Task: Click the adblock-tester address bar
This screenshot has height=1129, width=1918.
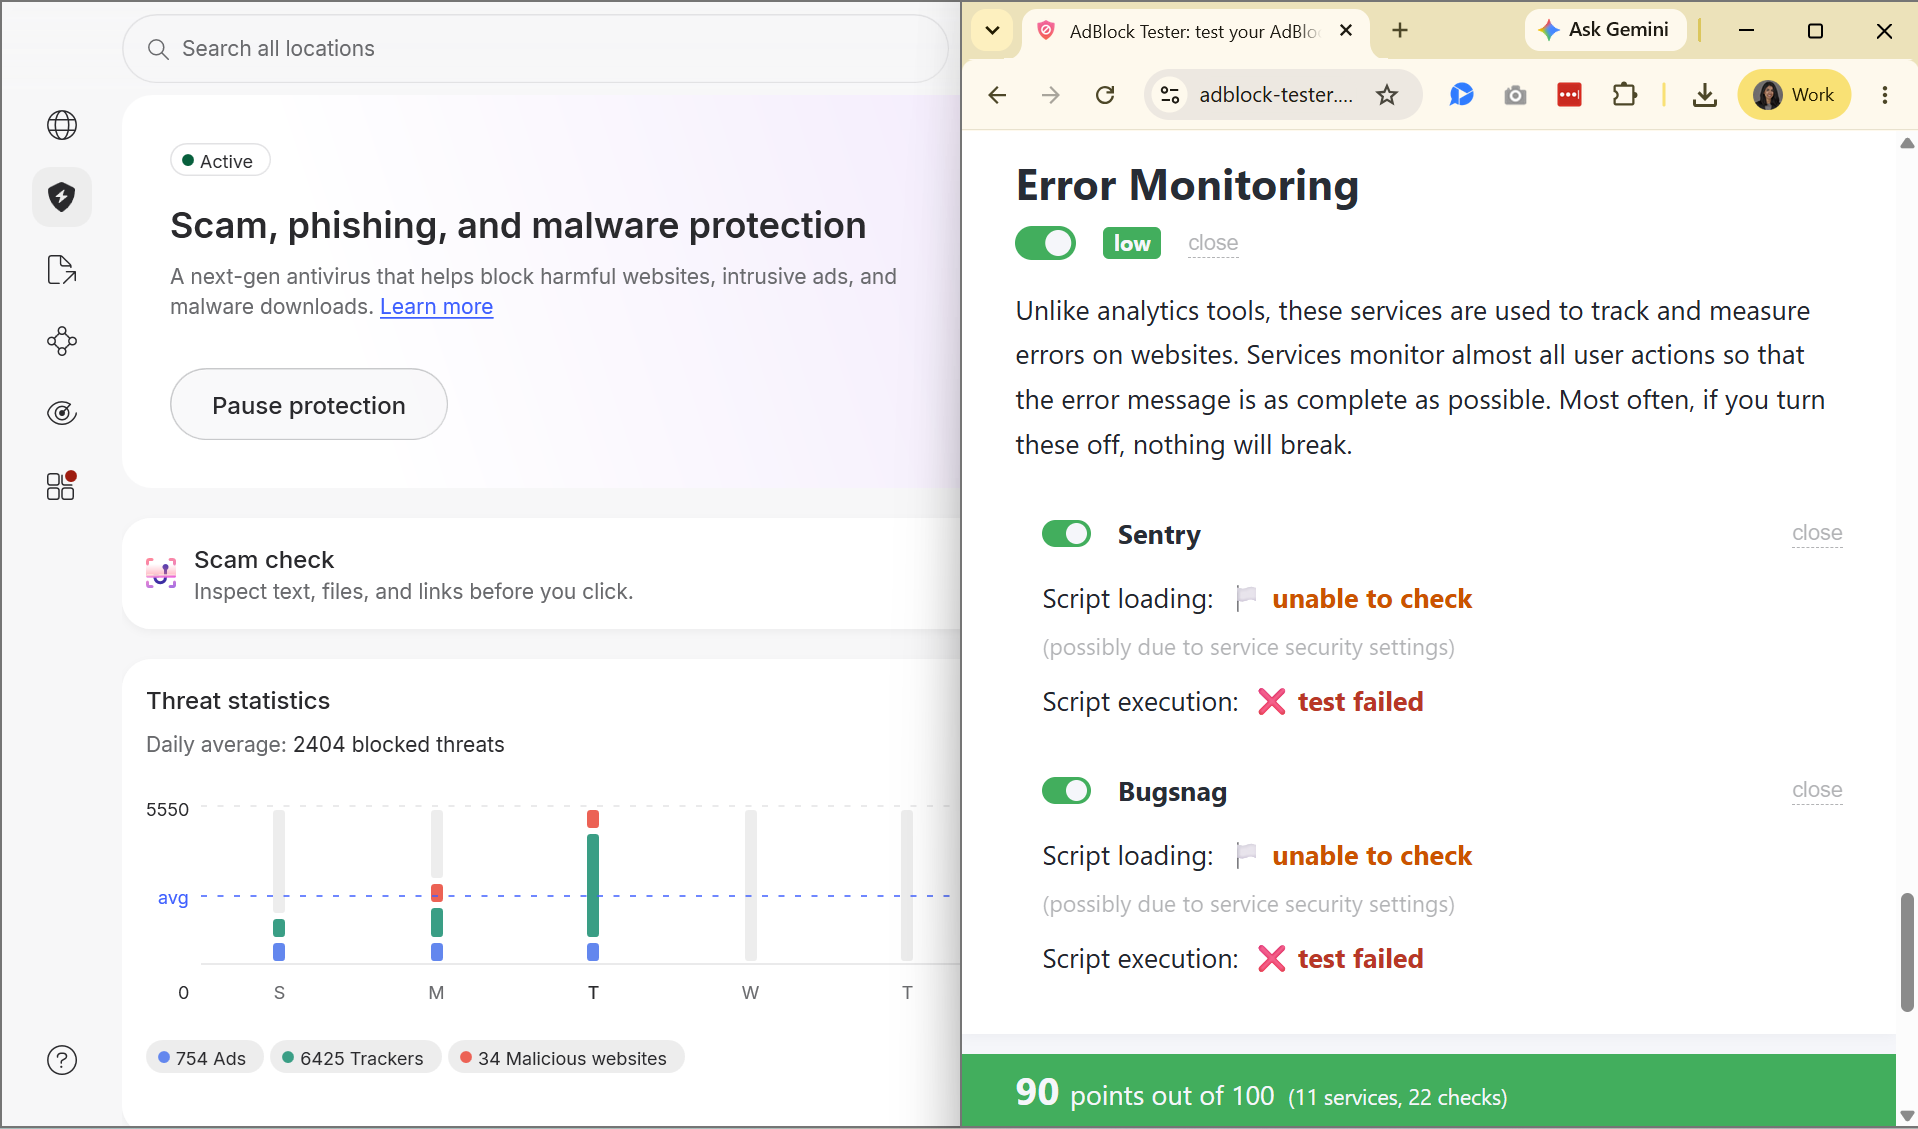Action: pyautogui.click(x=1276, y=95)
